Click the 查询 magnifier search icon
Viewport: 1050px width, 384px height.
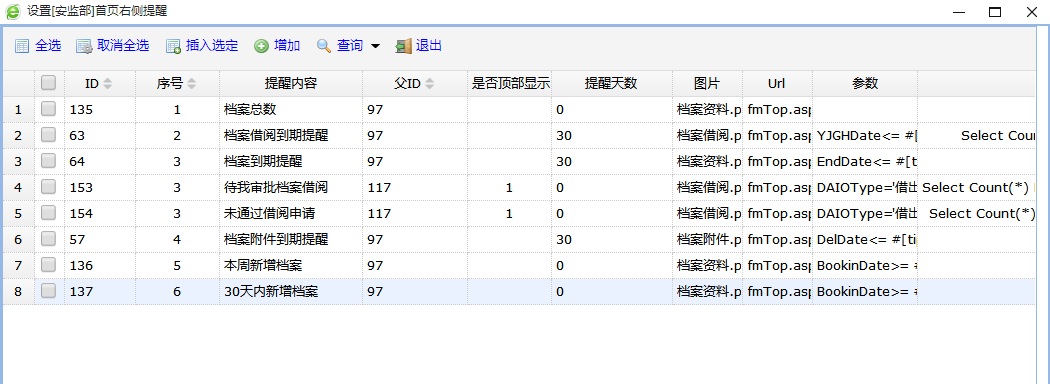tap(324, 46)
